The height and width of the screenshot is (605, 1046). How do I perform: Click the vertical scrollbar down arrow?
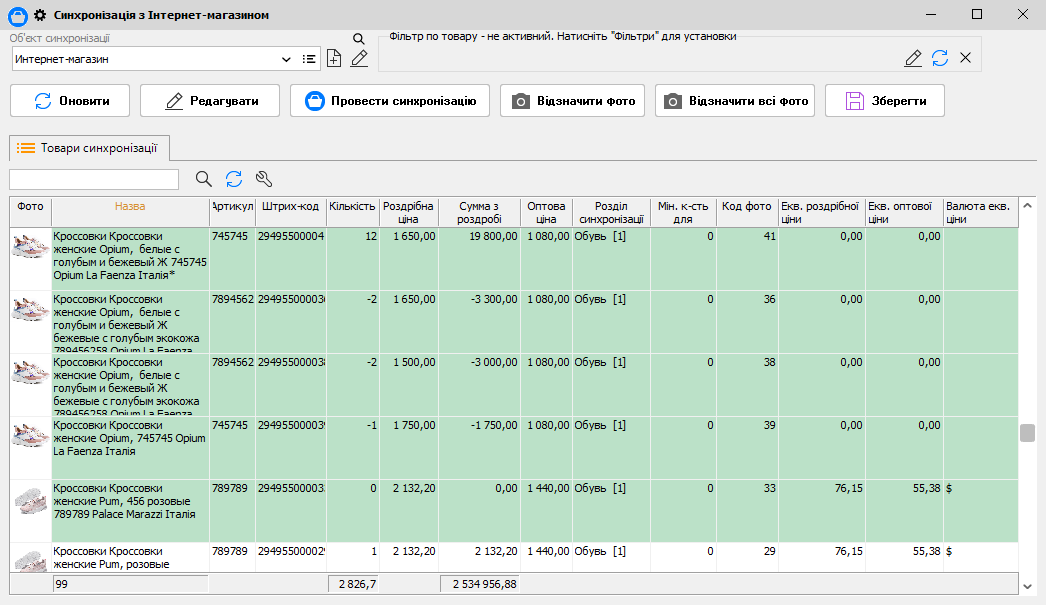pos(1027,585)
